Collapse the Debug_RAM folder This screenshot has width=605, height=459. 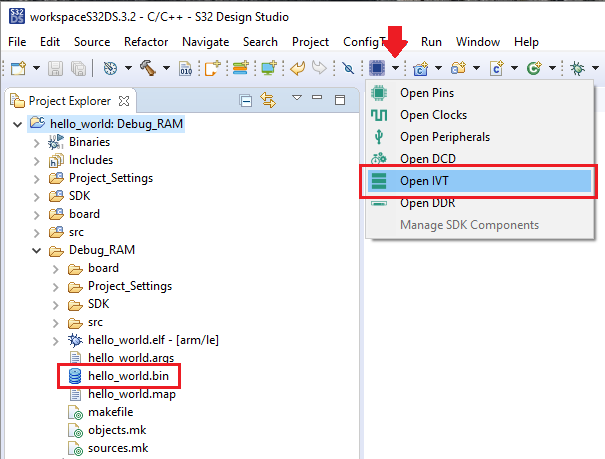(36, 250)
